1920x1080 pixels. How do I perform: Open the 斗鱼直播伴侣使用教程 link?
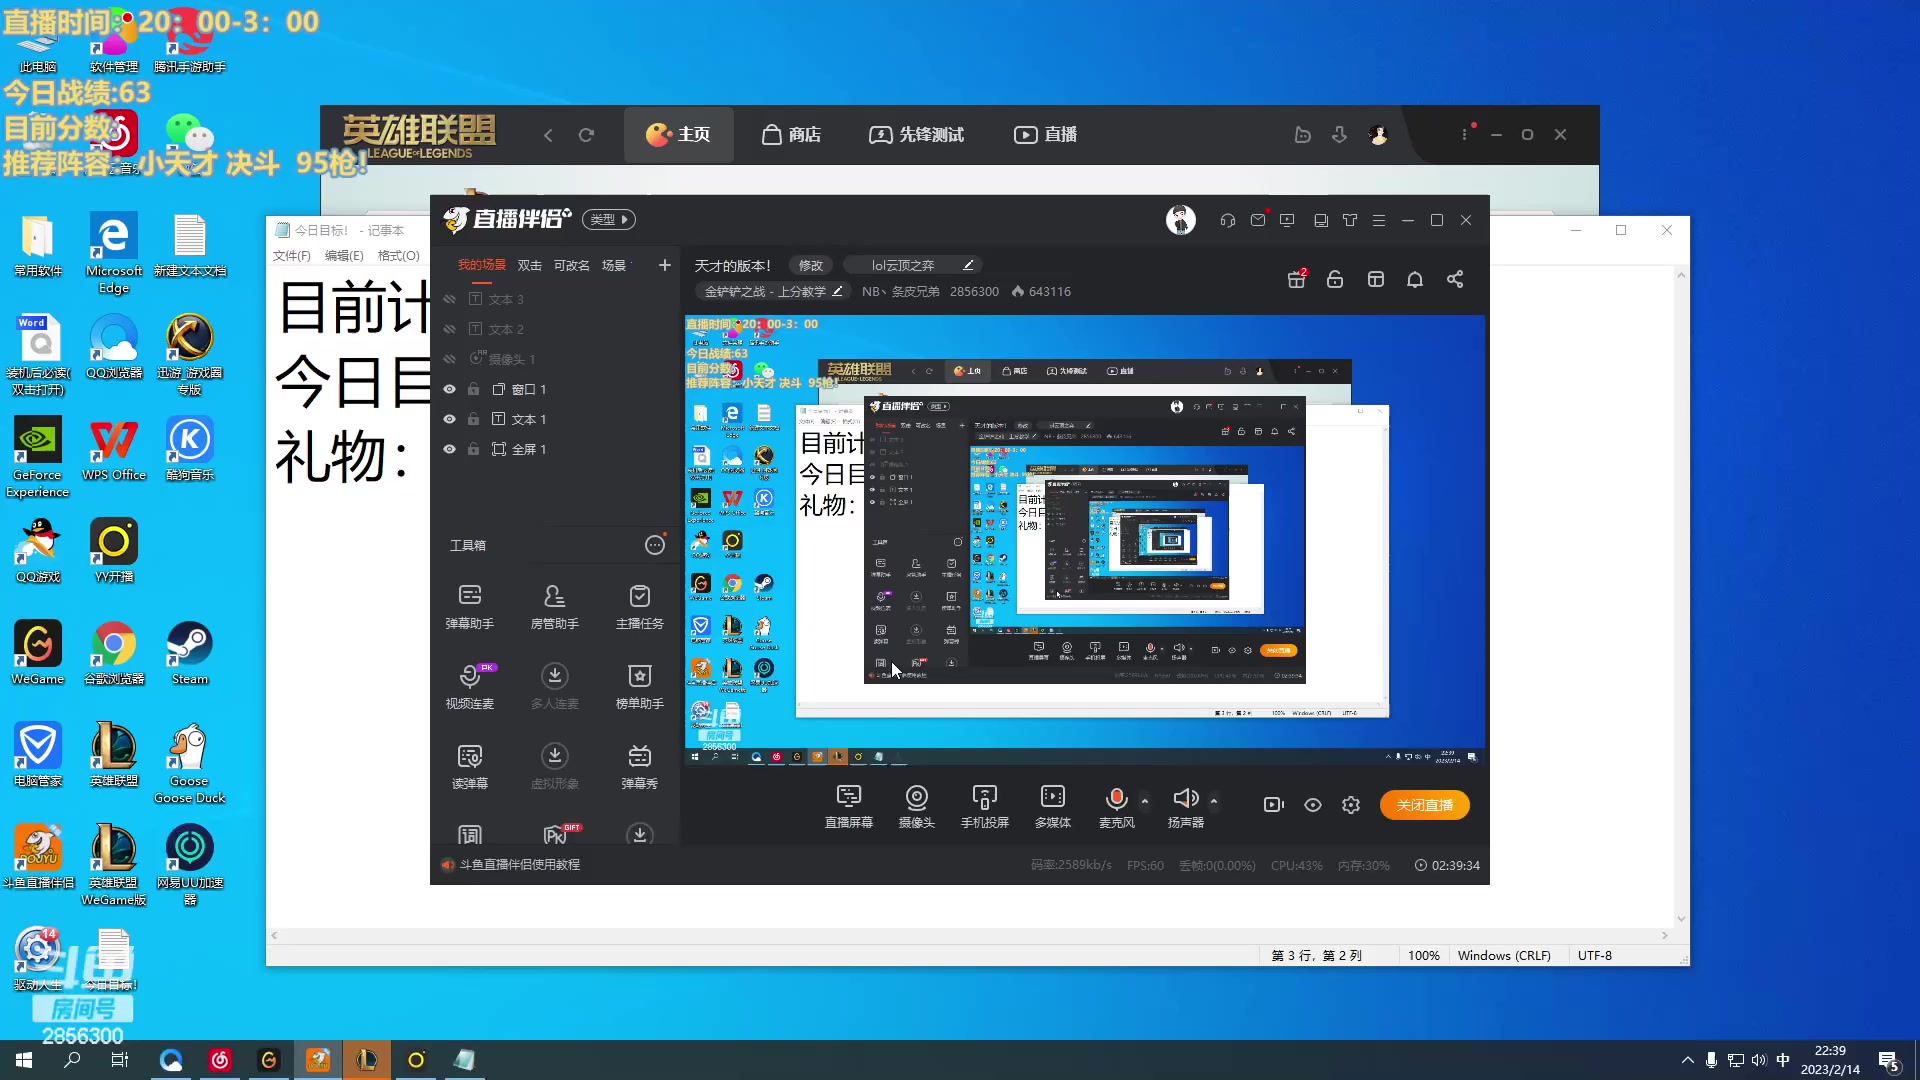tap(519, 865)
